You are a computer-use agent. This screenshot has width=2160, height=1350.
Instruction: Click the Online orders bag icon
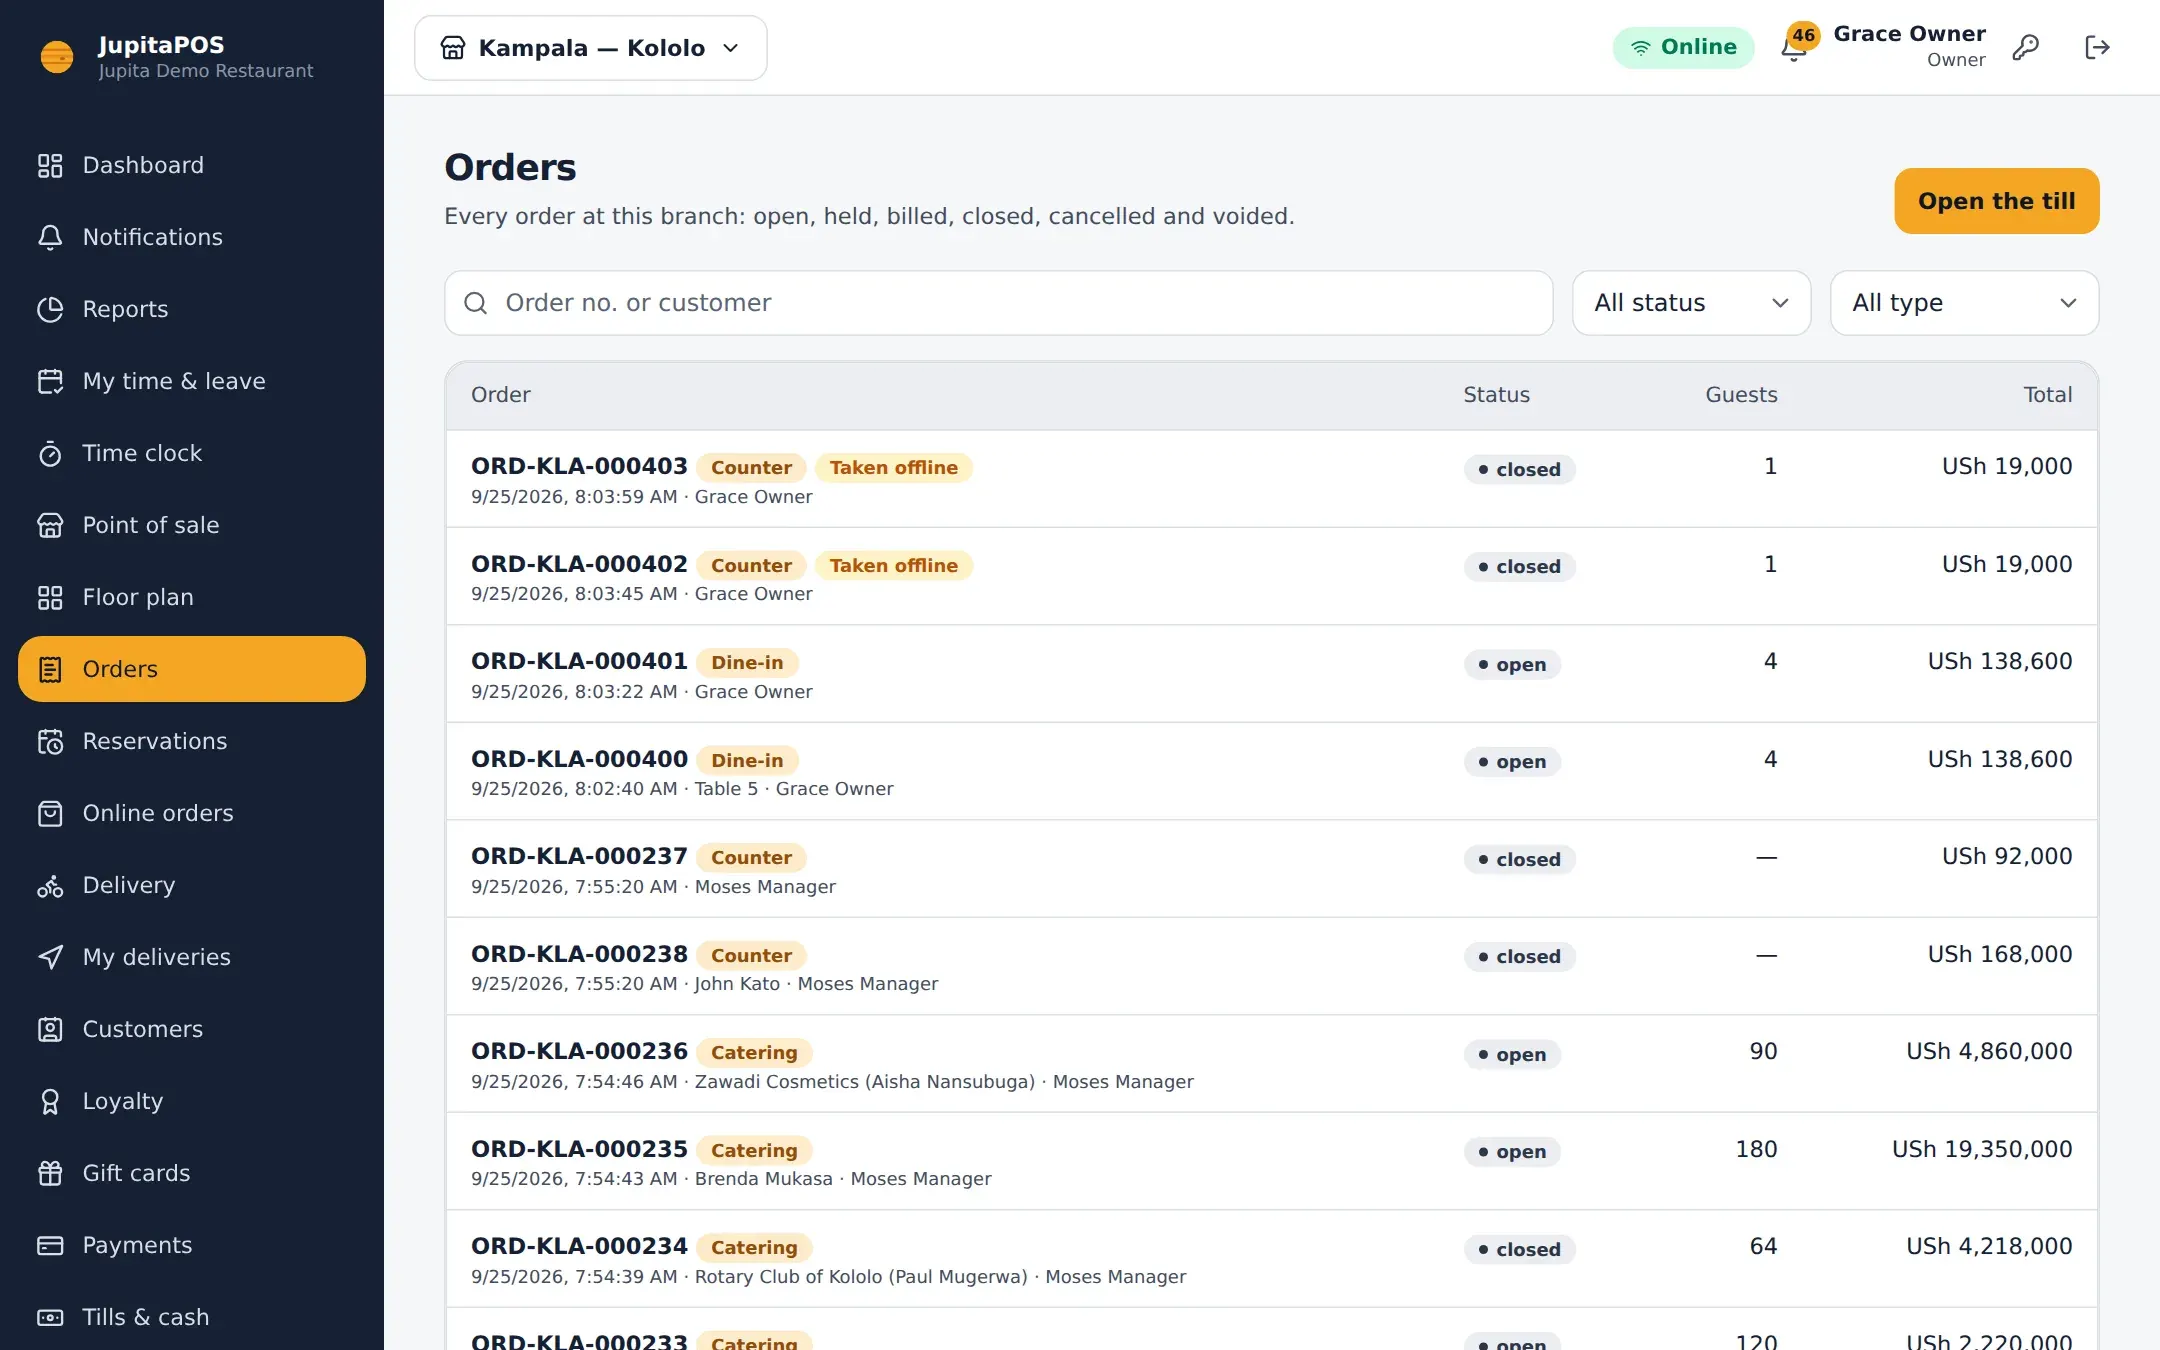[50, 813]
